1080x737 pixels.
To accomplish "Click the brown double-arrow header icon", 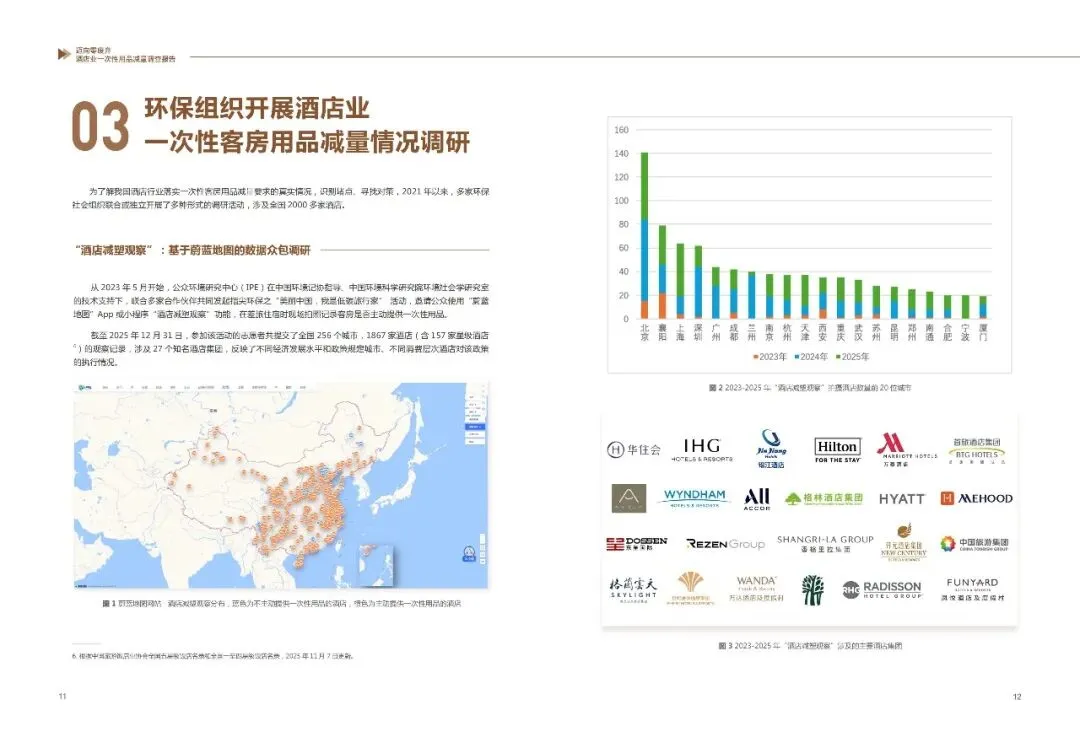I will [64, 54].
